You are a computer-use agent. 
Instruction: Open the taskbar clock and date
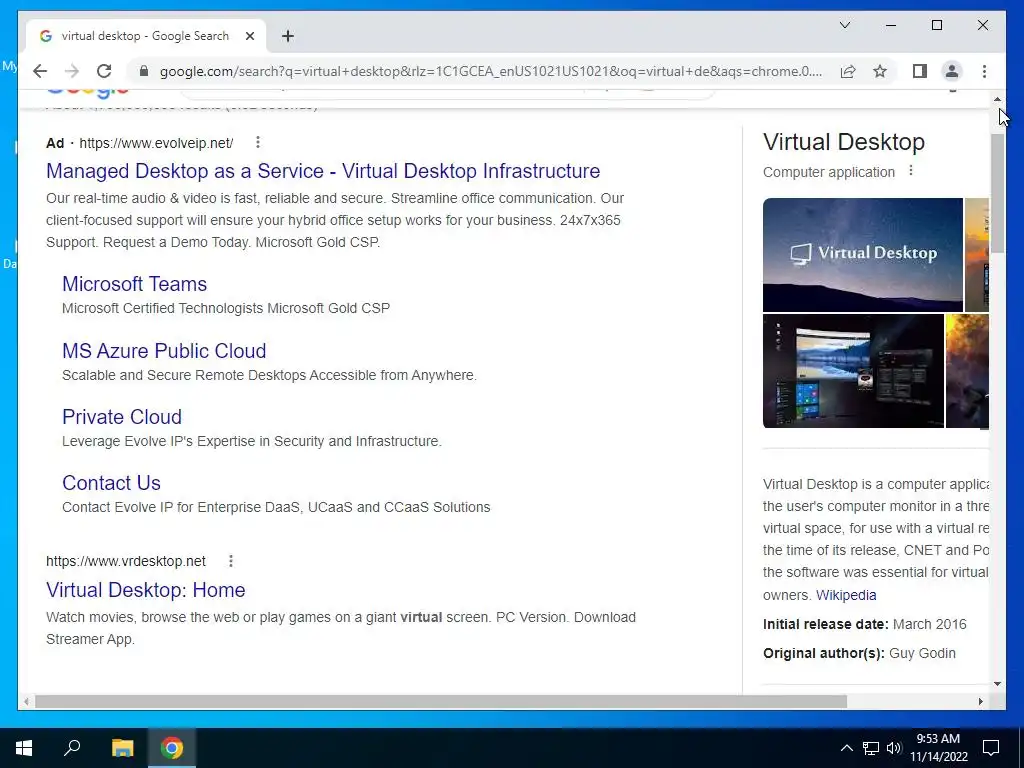[x=938, y=748]
